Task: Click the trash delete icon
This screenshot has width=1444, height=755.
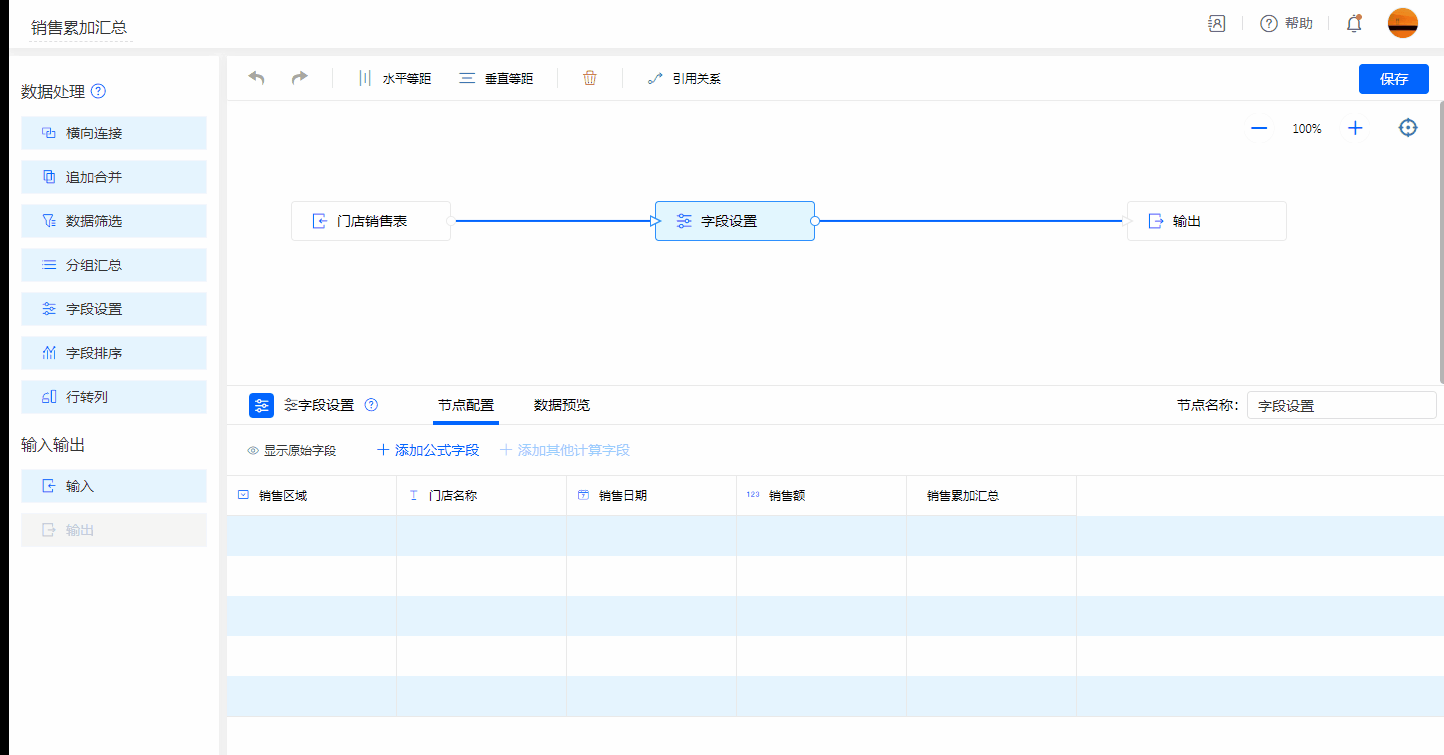Action: click(x=590, y=78)
